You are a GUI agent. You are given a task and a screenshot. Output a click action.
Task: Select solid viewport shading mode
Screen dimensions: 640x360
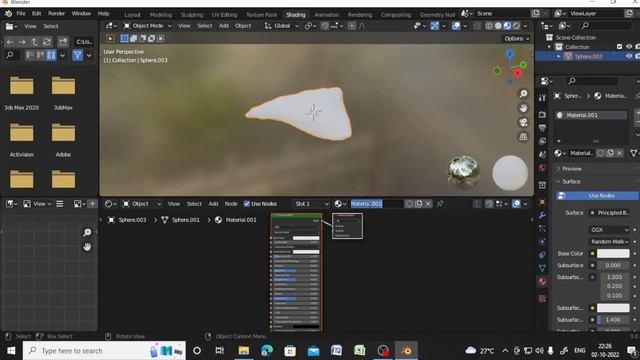click(x=498, y=26)
